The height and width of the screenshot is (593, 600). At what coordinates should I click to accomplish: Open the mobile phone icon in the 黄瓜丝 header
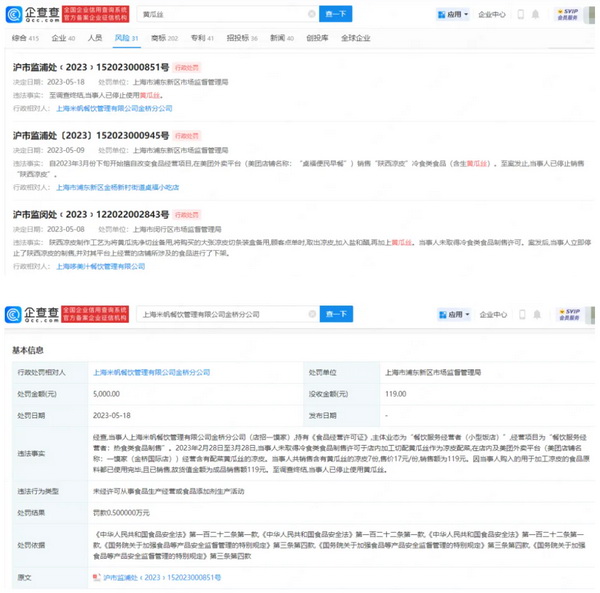[x=520, y=15]
